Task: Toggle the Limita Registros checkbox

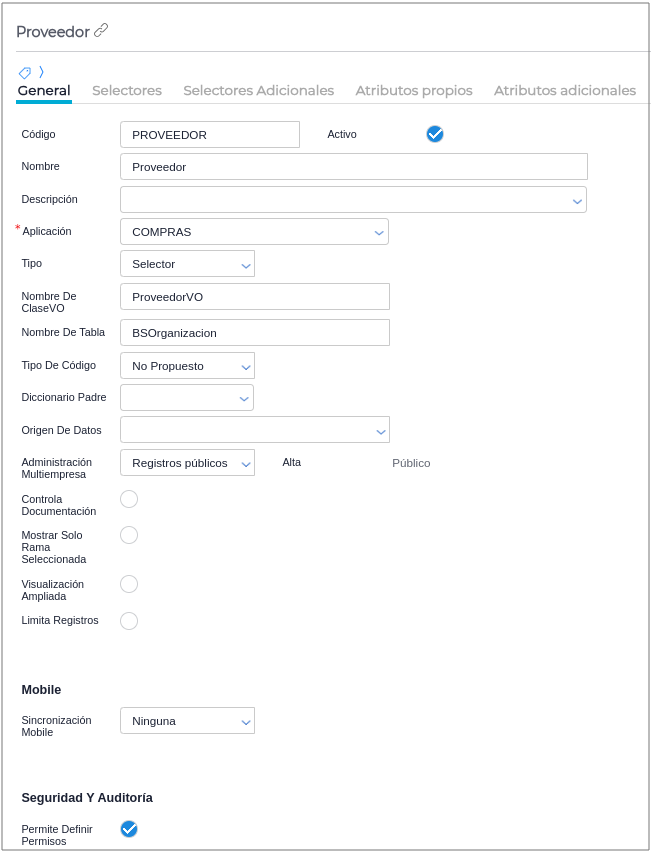Action: pyautogui.click(x=129, y=621)
